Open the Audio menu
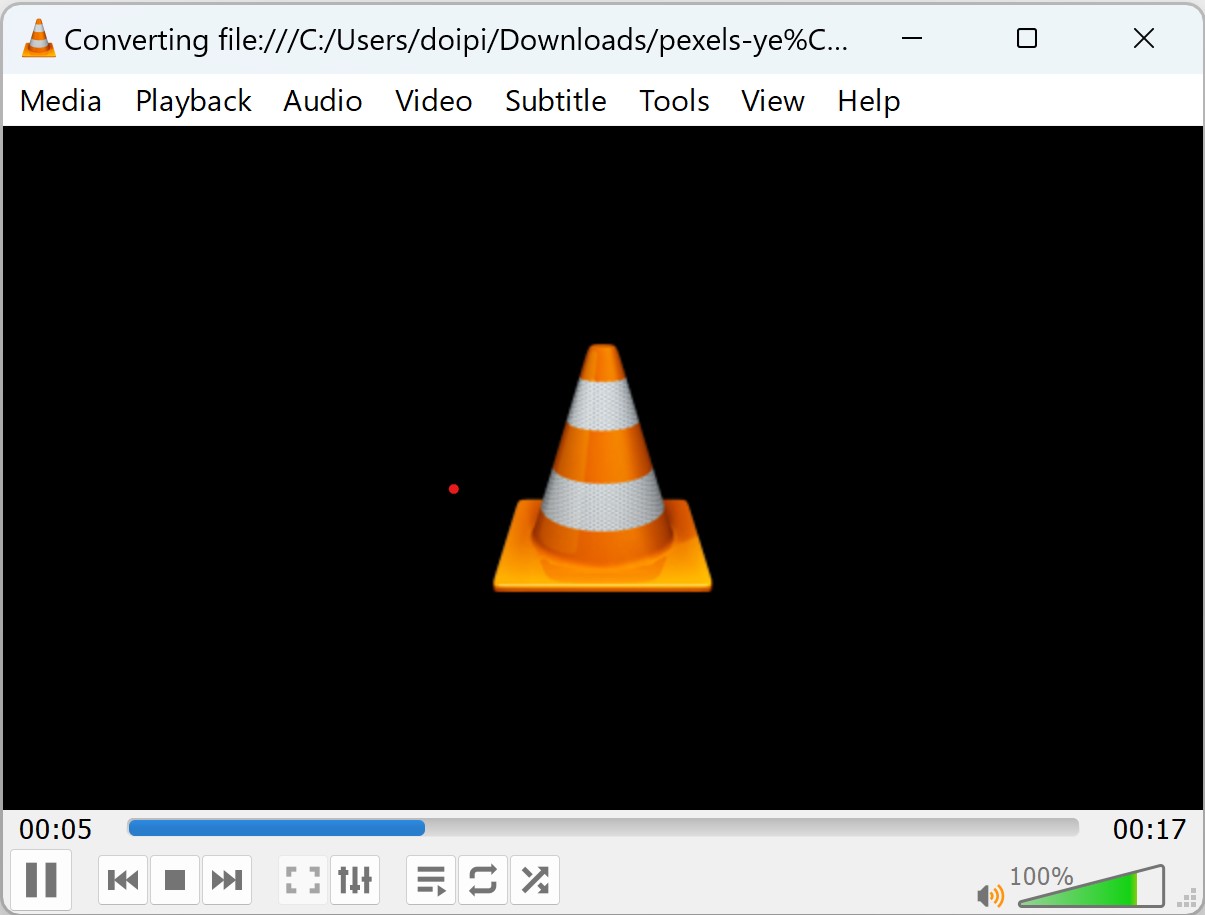This screenshot has height=915, width=1205. click(x=323, y=101)
